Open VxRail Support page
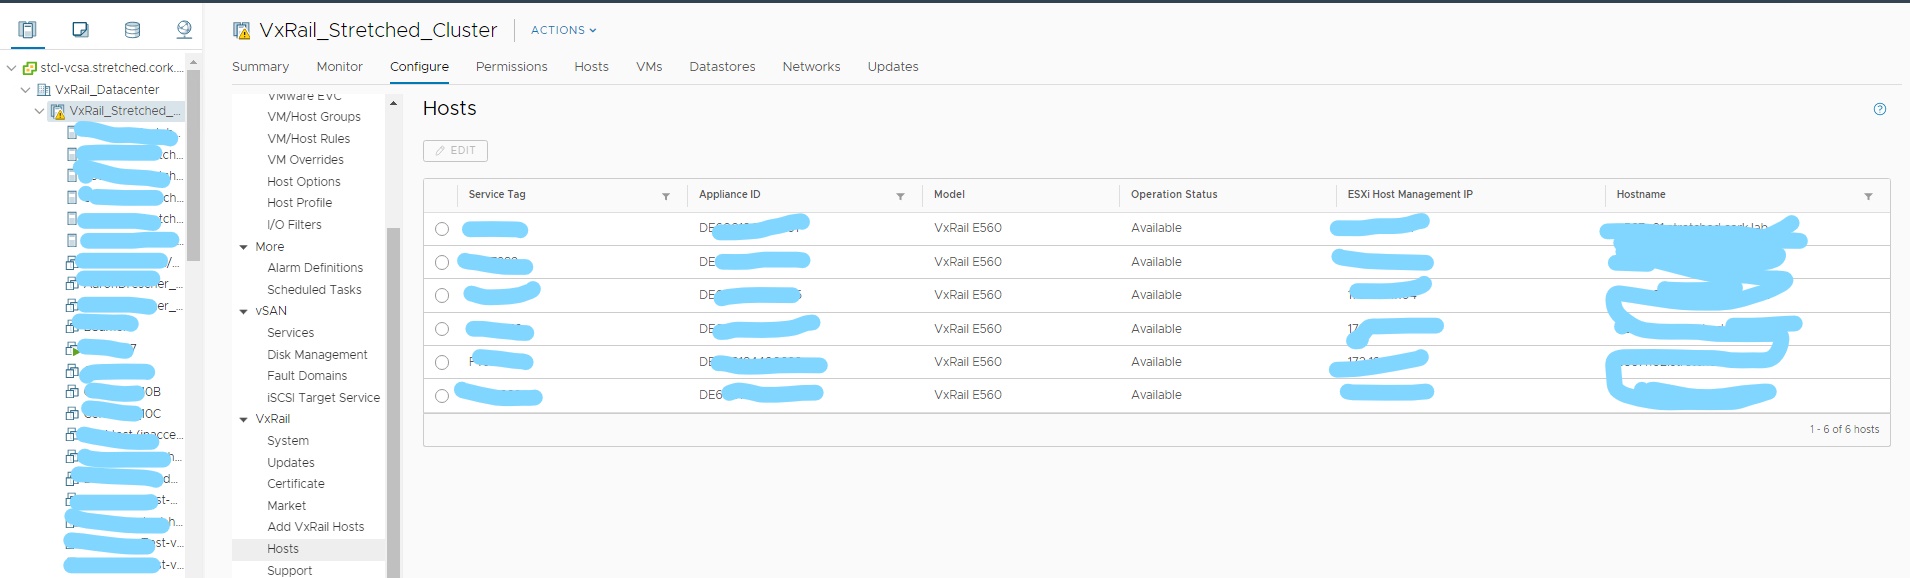Screen dimensions: 1910x578 290,571
